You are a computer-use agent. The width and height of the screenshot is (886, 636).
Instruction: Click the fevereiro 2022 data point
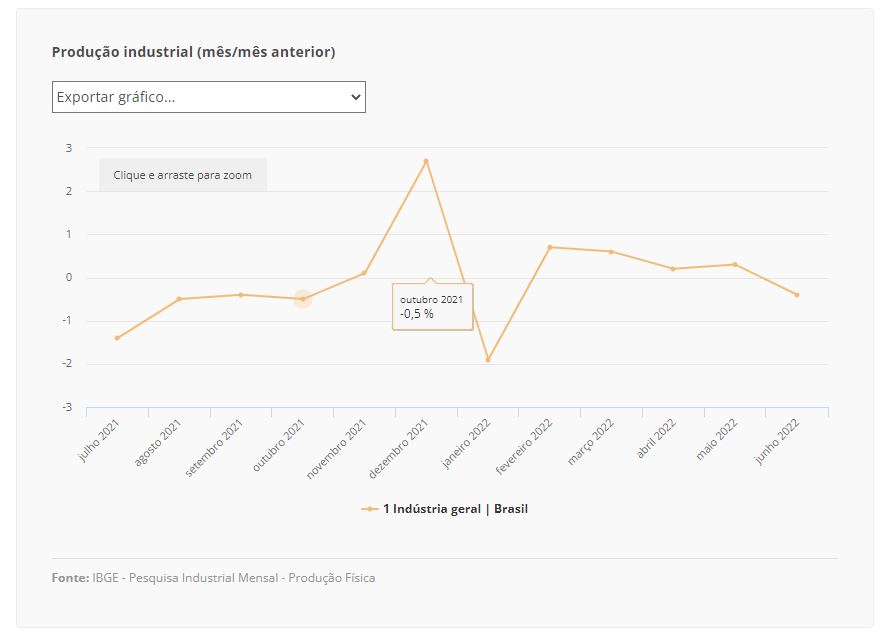(550, 247)
